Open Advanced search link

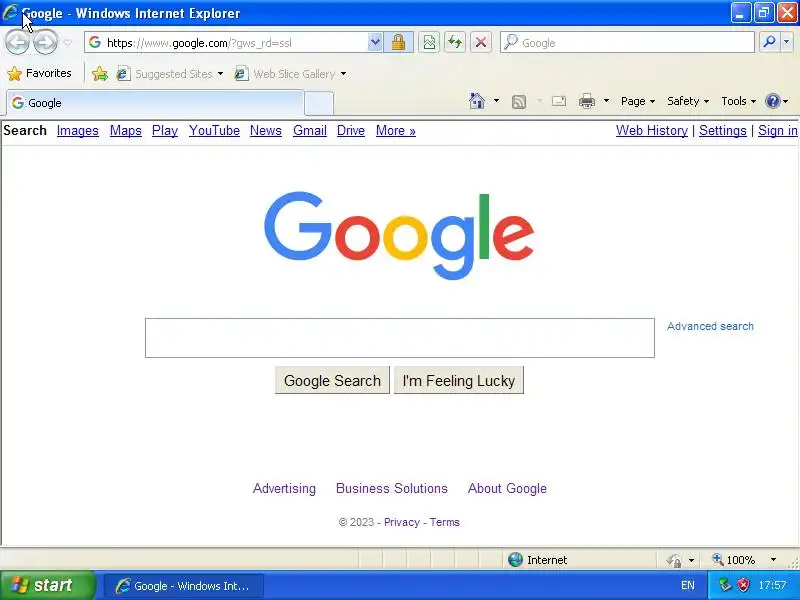710,326
